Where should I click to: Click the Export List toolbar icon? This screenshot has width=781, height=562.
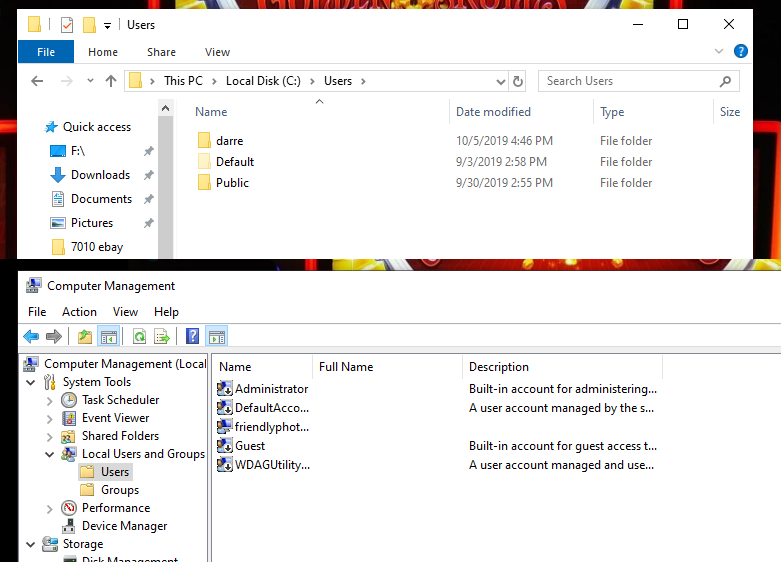[162, 337]
